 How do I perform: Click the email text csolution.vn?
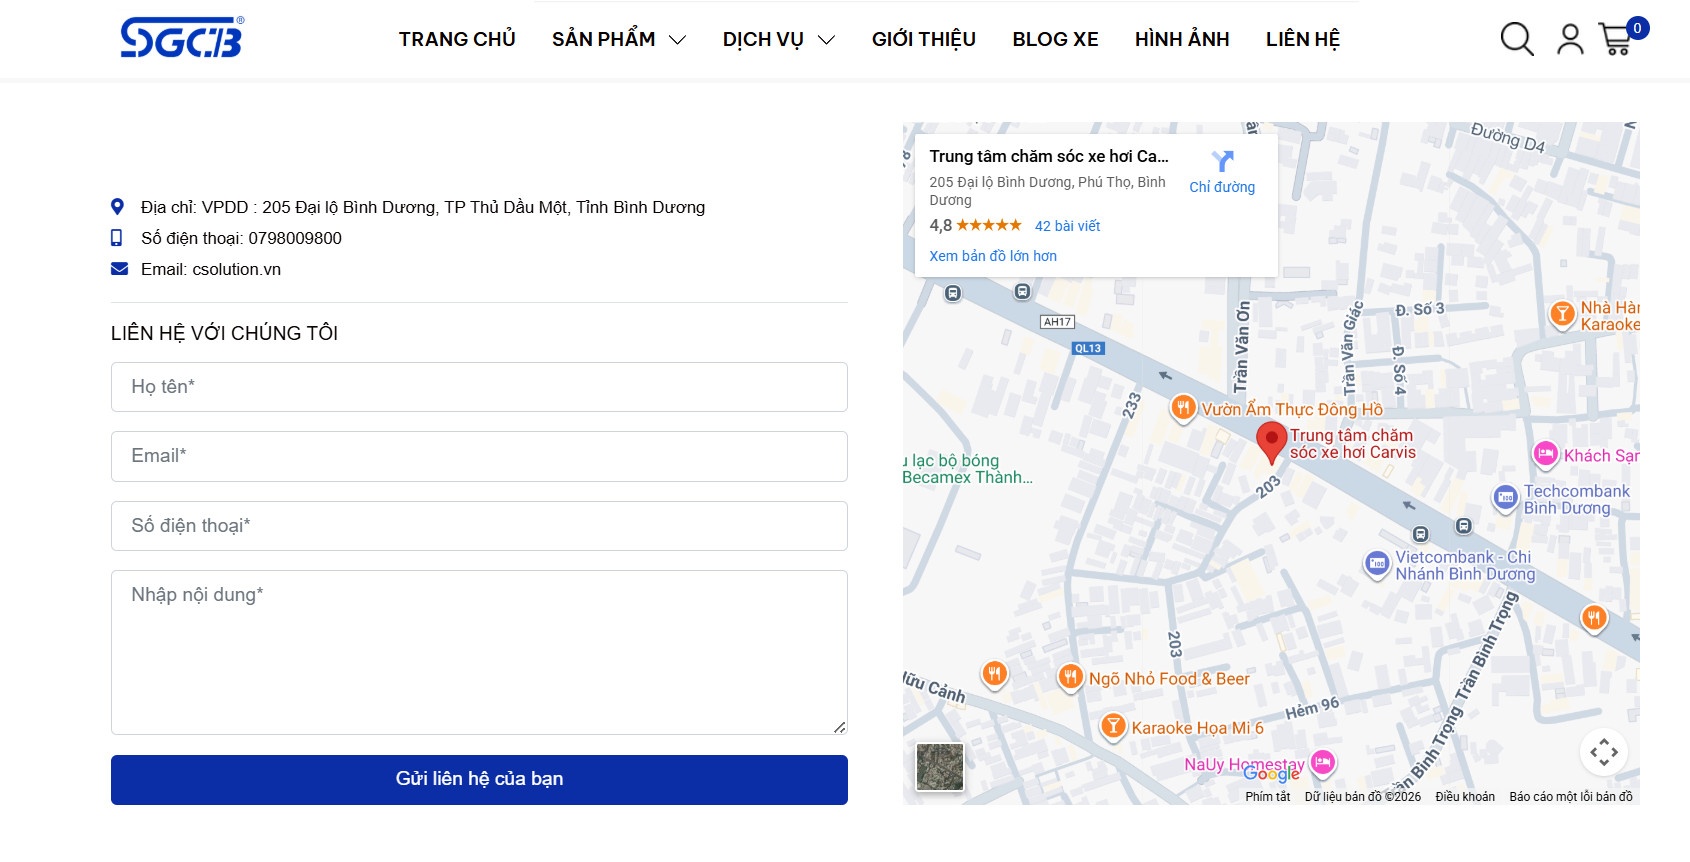236,269
